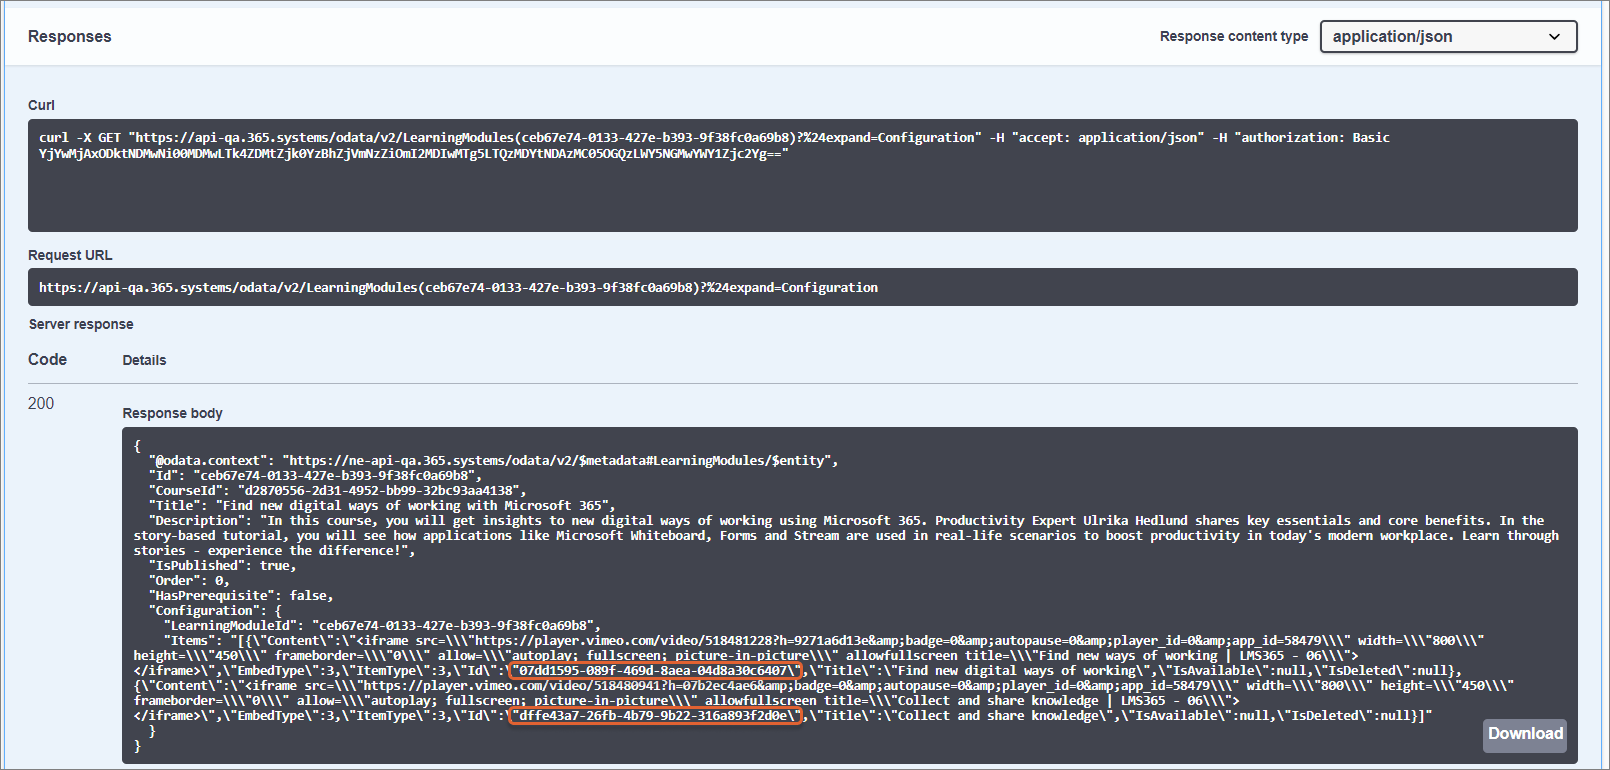Viewport: 1610px width, 770px height.
Task: Click the Responses section heading
Action: (69, 37)
